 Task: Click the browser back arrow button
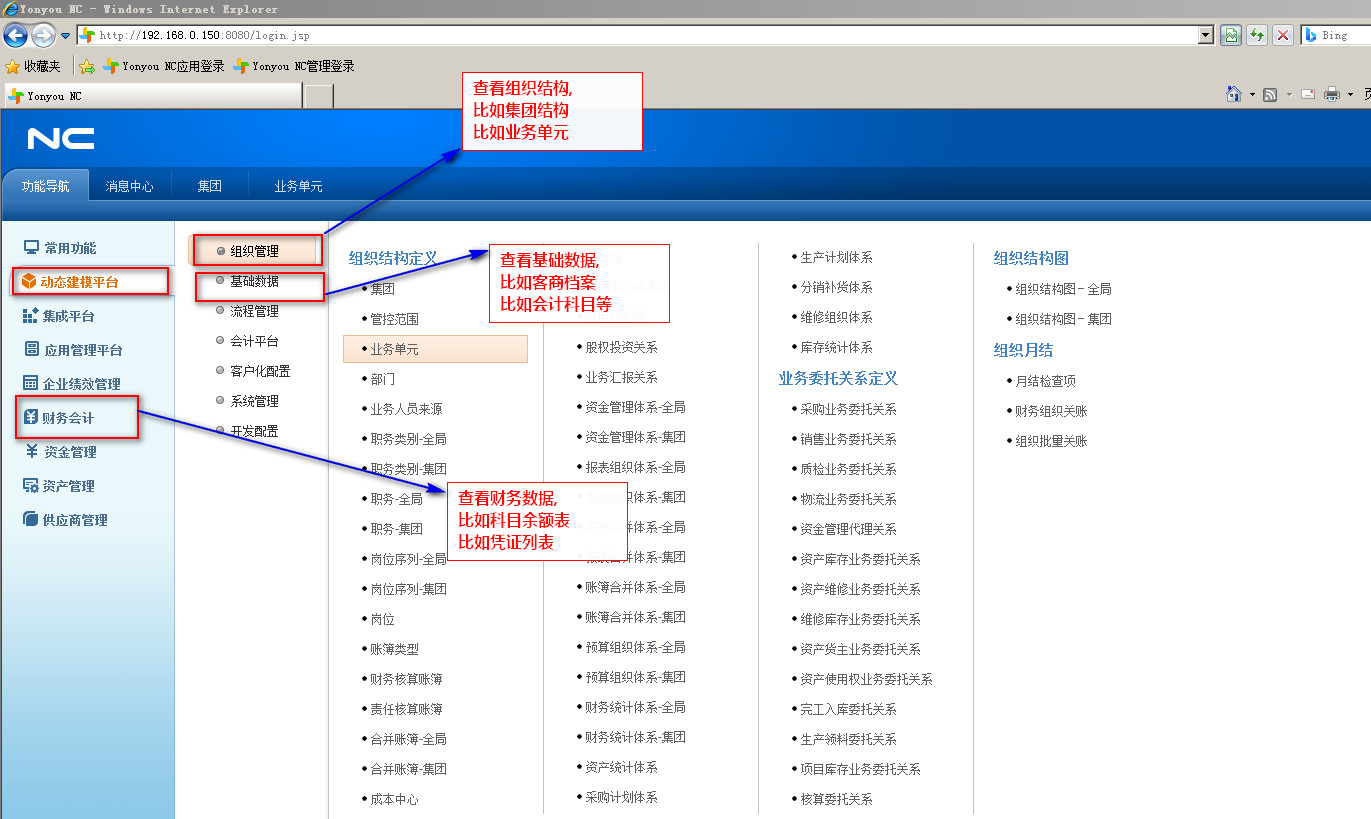coord(15,35)
